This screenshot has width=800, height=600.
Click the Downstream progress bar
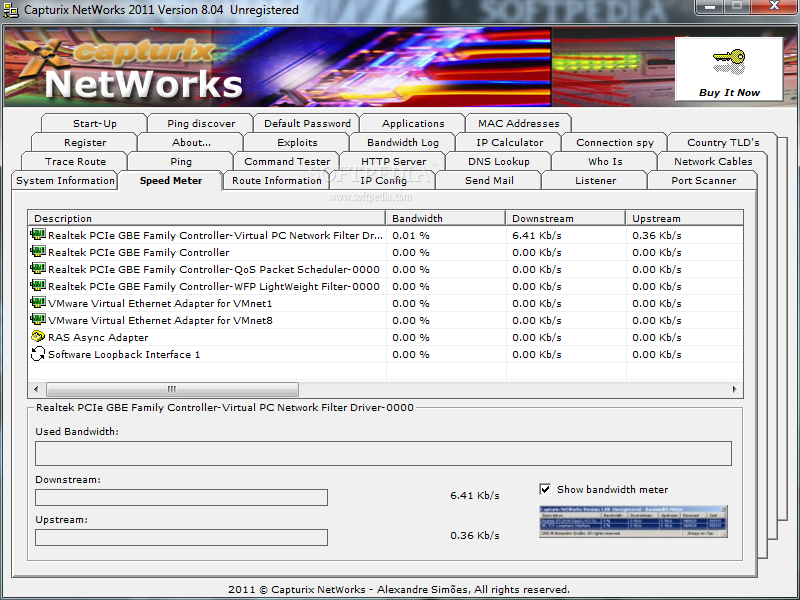click(181, 497)
